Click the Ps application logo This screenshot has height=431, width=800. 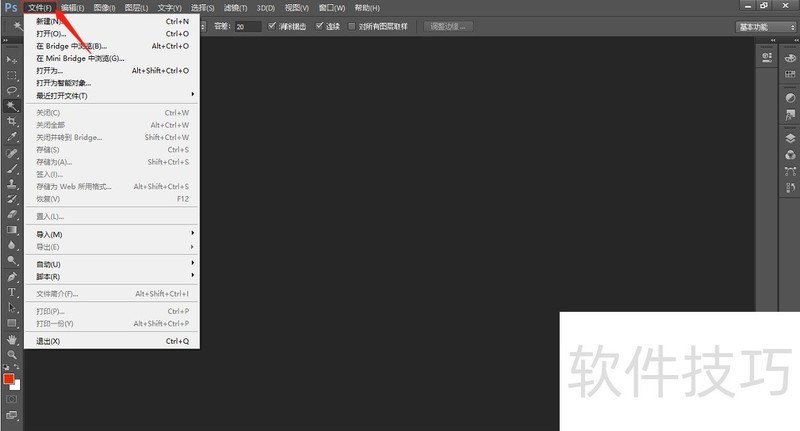(11, 8)
